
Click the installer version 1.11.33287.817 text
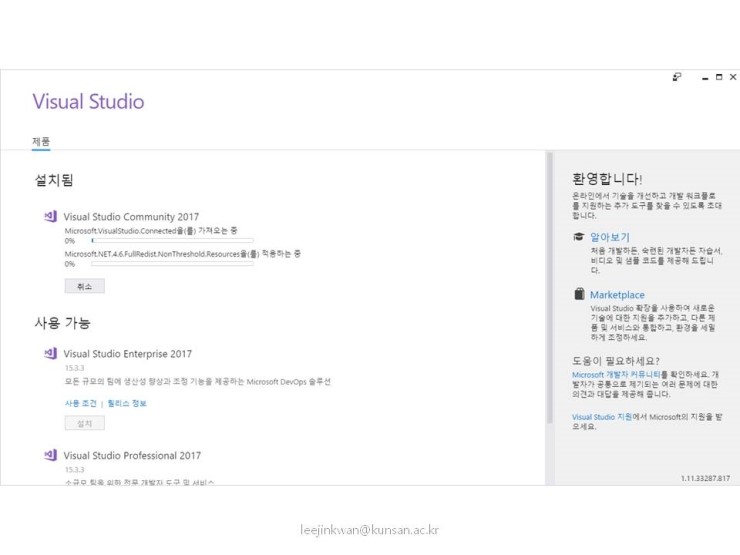pos(705,478)
